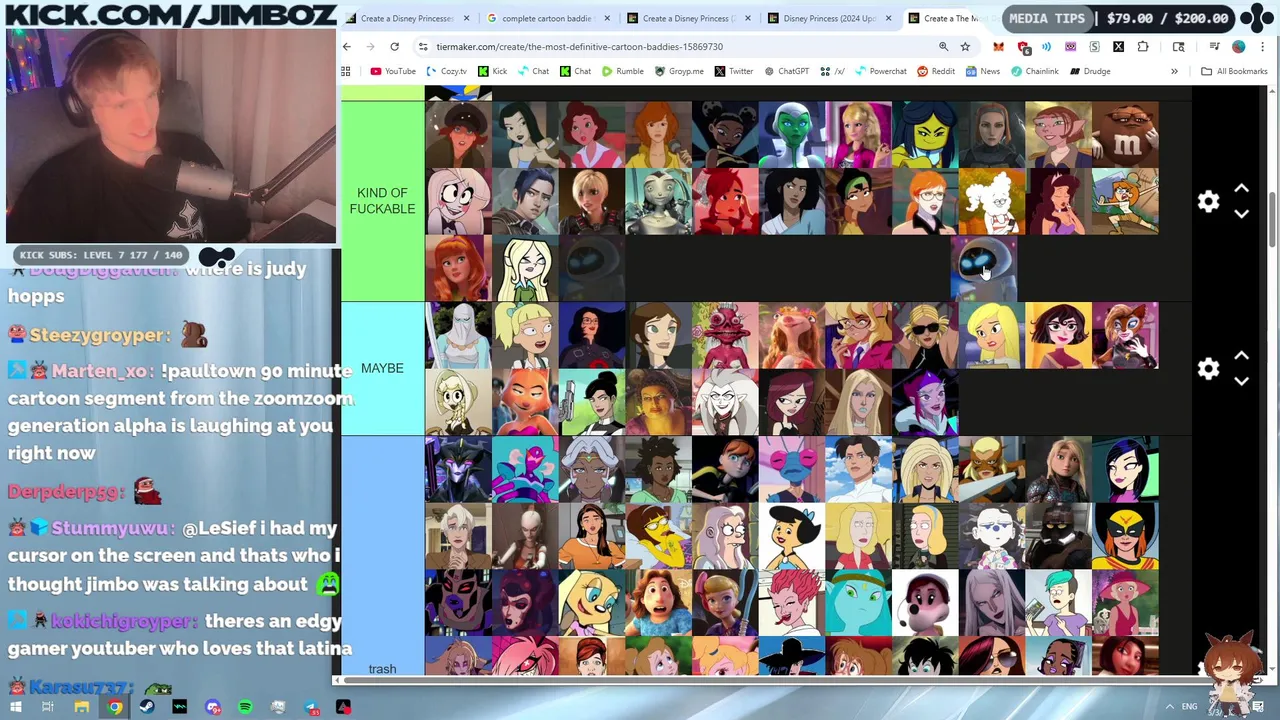The width and height of the screenshot is (1280, 720).
Task: Go forward in browser history
Action: pos(370,46)
